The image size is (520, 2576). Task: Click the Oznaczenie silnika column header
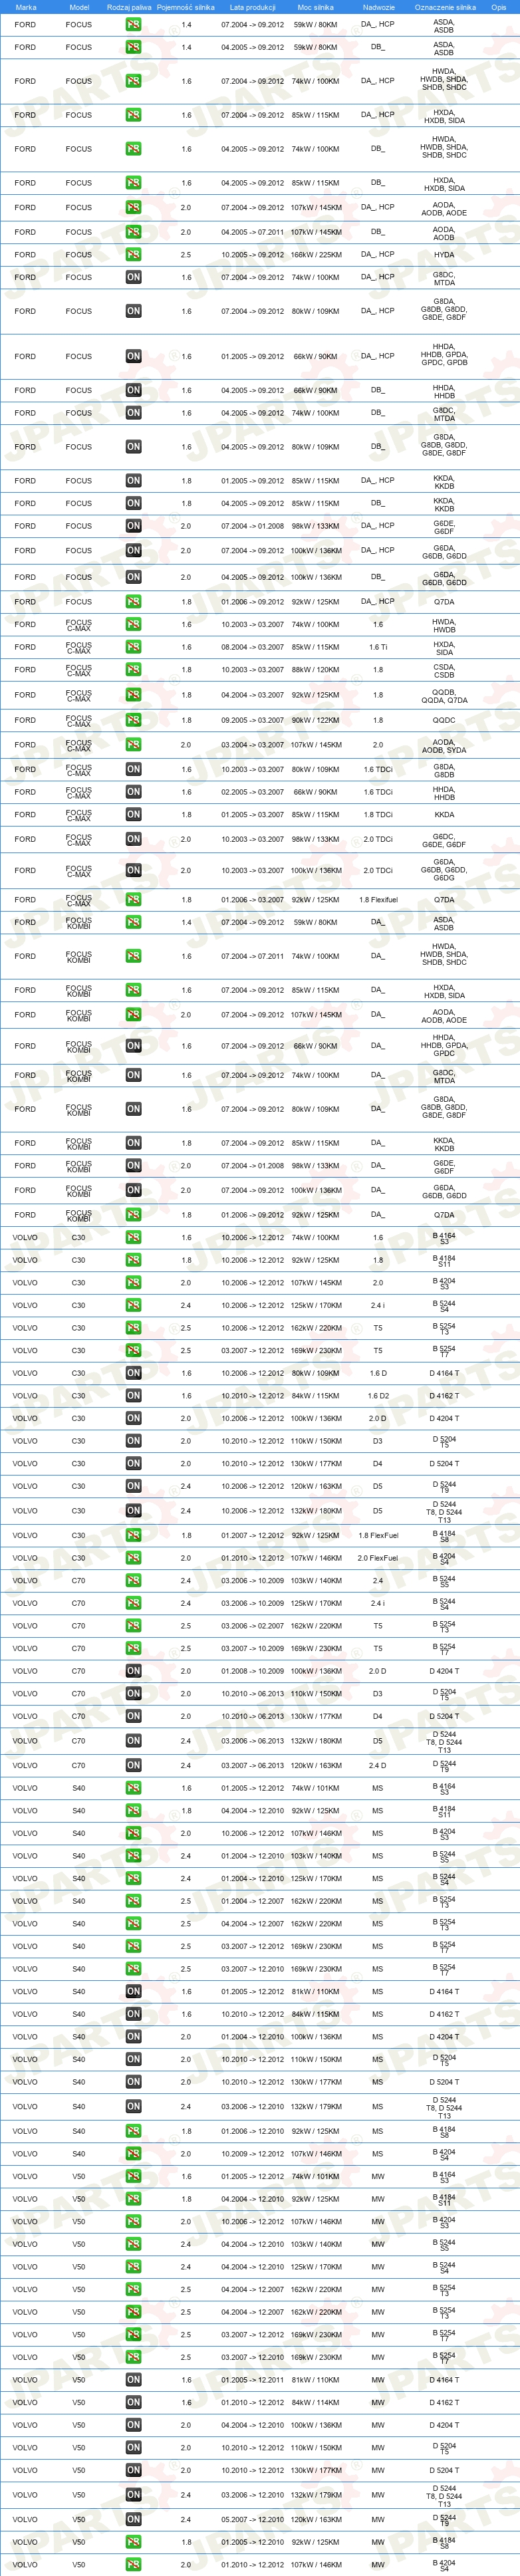(x=445, y=7)
